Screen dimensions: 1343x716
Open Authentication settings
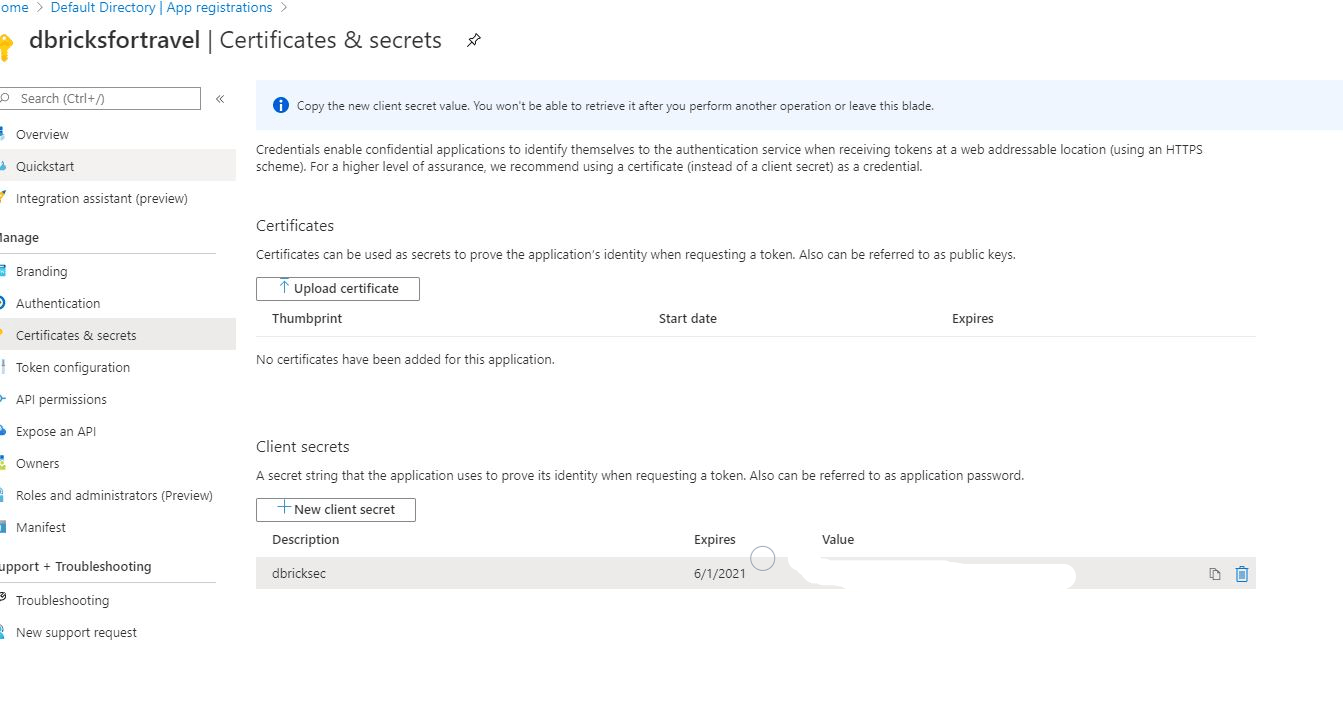click(x=58, y=304)
